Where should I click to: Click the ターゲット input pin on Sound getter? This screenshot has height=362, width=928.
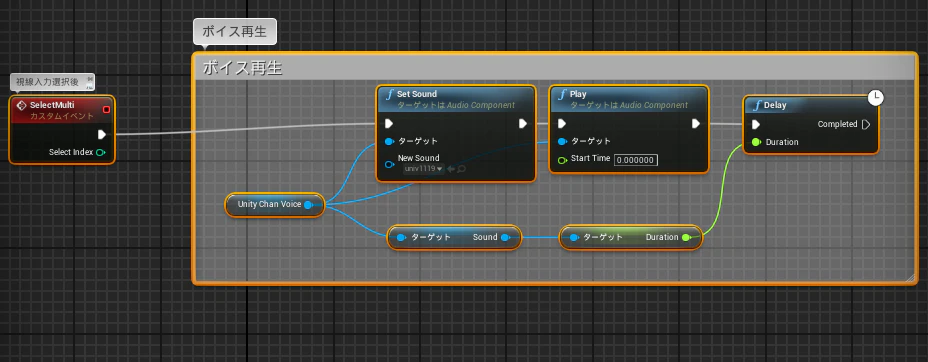pyautogui.click(x=401, y=237)
